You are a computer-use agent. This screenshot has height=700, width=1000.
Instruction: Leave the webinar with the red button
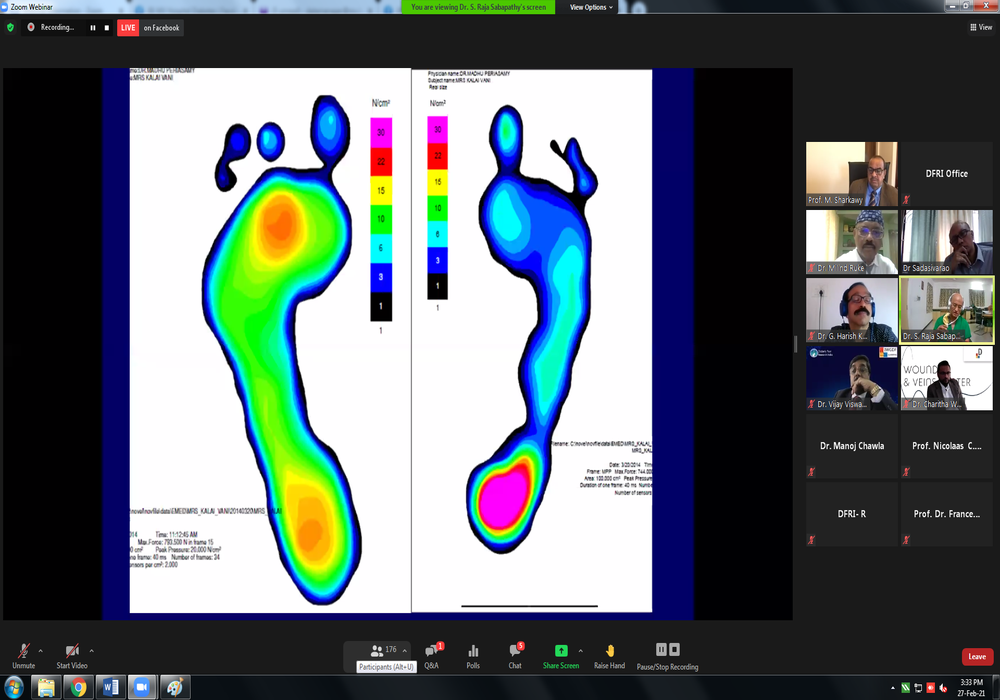[977, 657]
